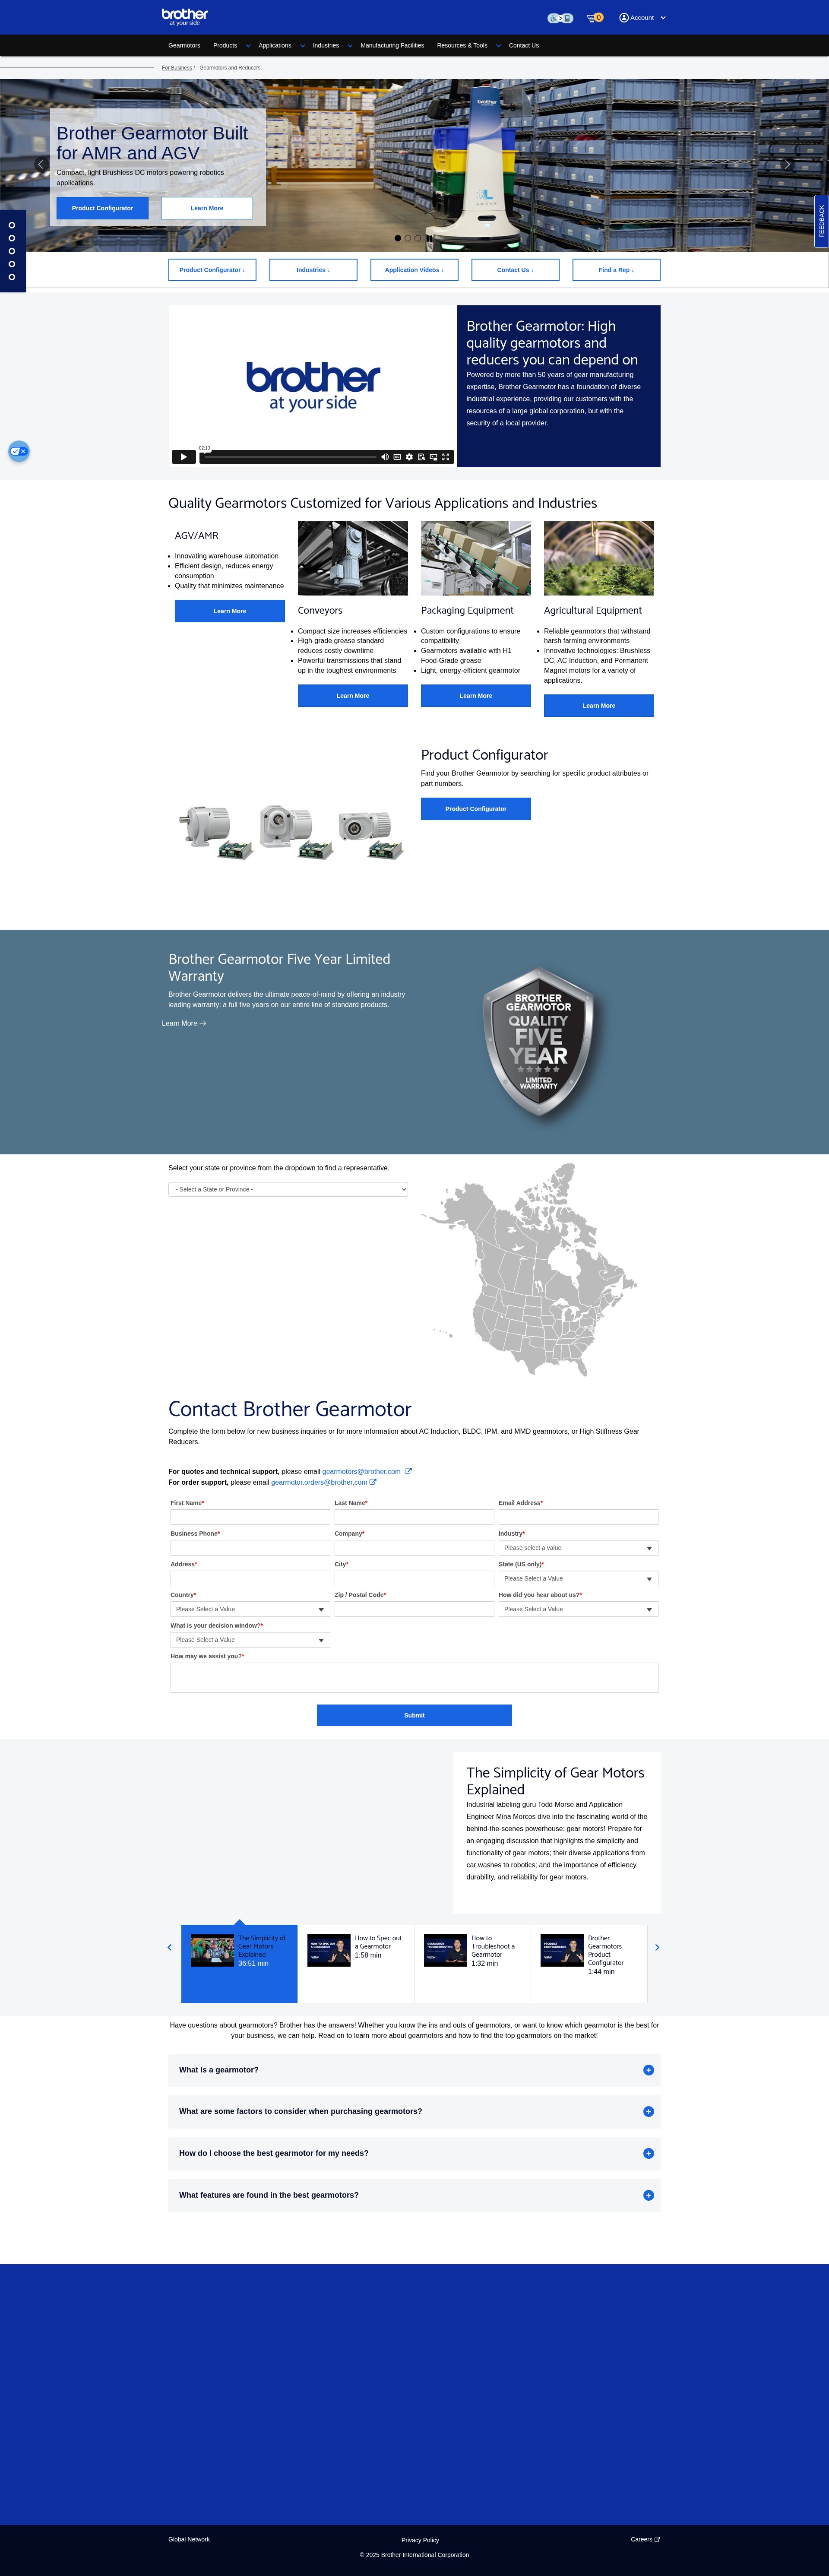829x2576 pixels.
Task: Jump to Industries anchor button
Action: pos(313,270)
